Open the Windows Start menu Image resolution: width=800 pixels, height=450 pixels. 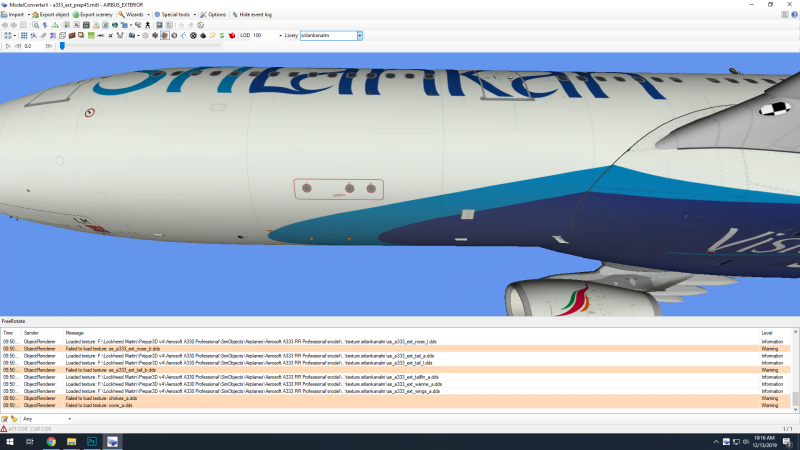[10, 442]
